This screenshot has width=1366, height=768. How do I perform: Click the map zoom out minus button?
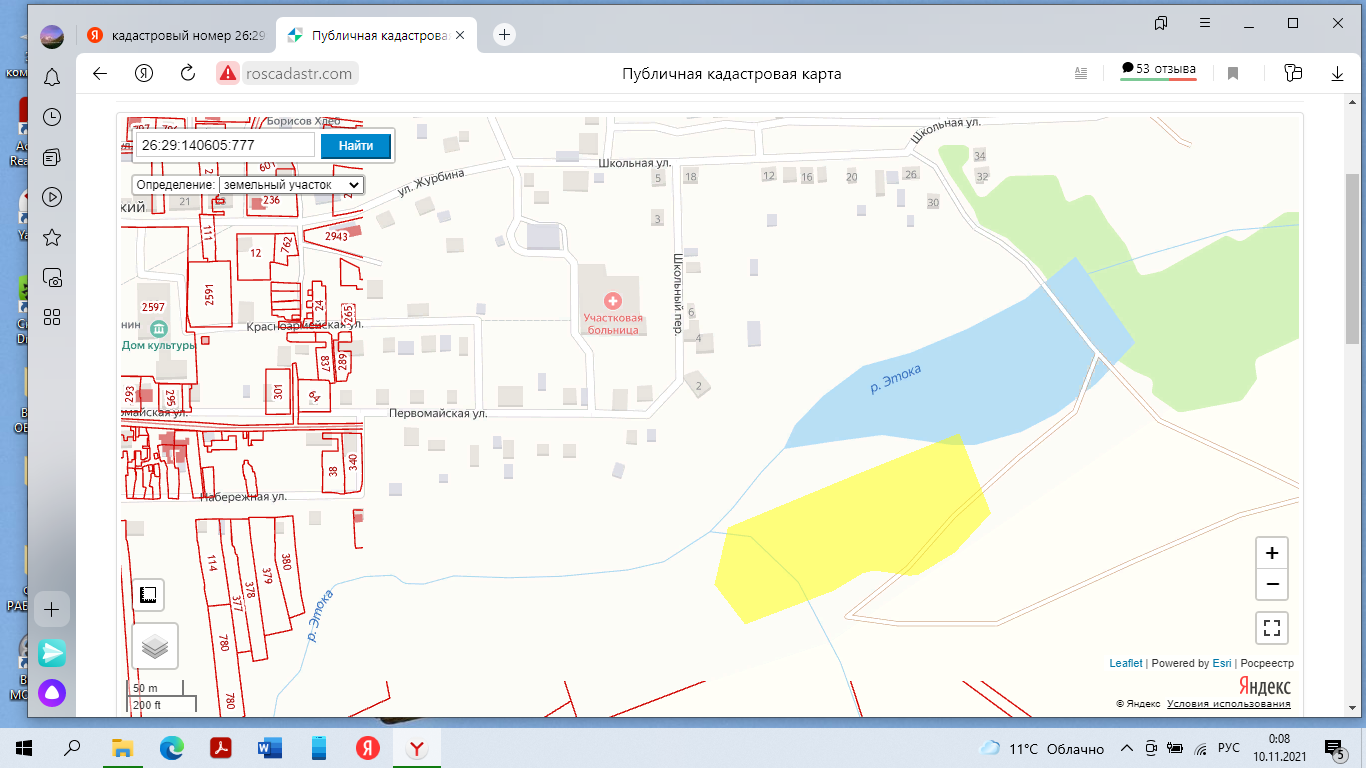tap(1271, 584)
